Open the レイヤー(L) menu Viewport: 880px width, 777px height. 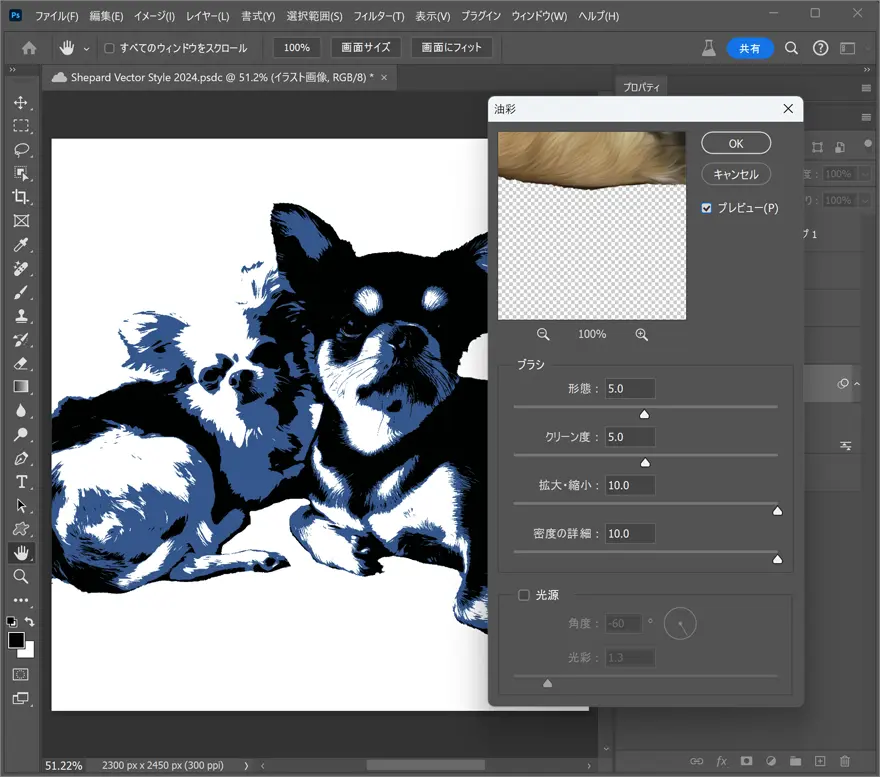click(207, 17)
